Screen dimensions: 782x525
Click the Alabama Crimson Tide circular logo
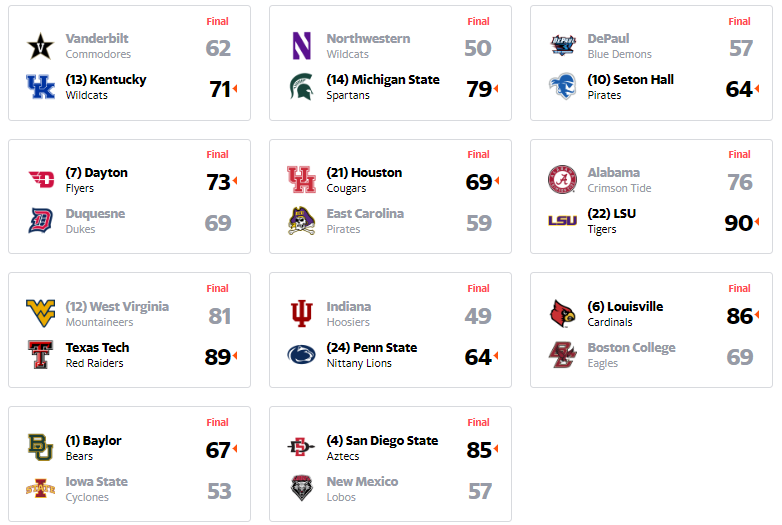click(x=563, y=179)
